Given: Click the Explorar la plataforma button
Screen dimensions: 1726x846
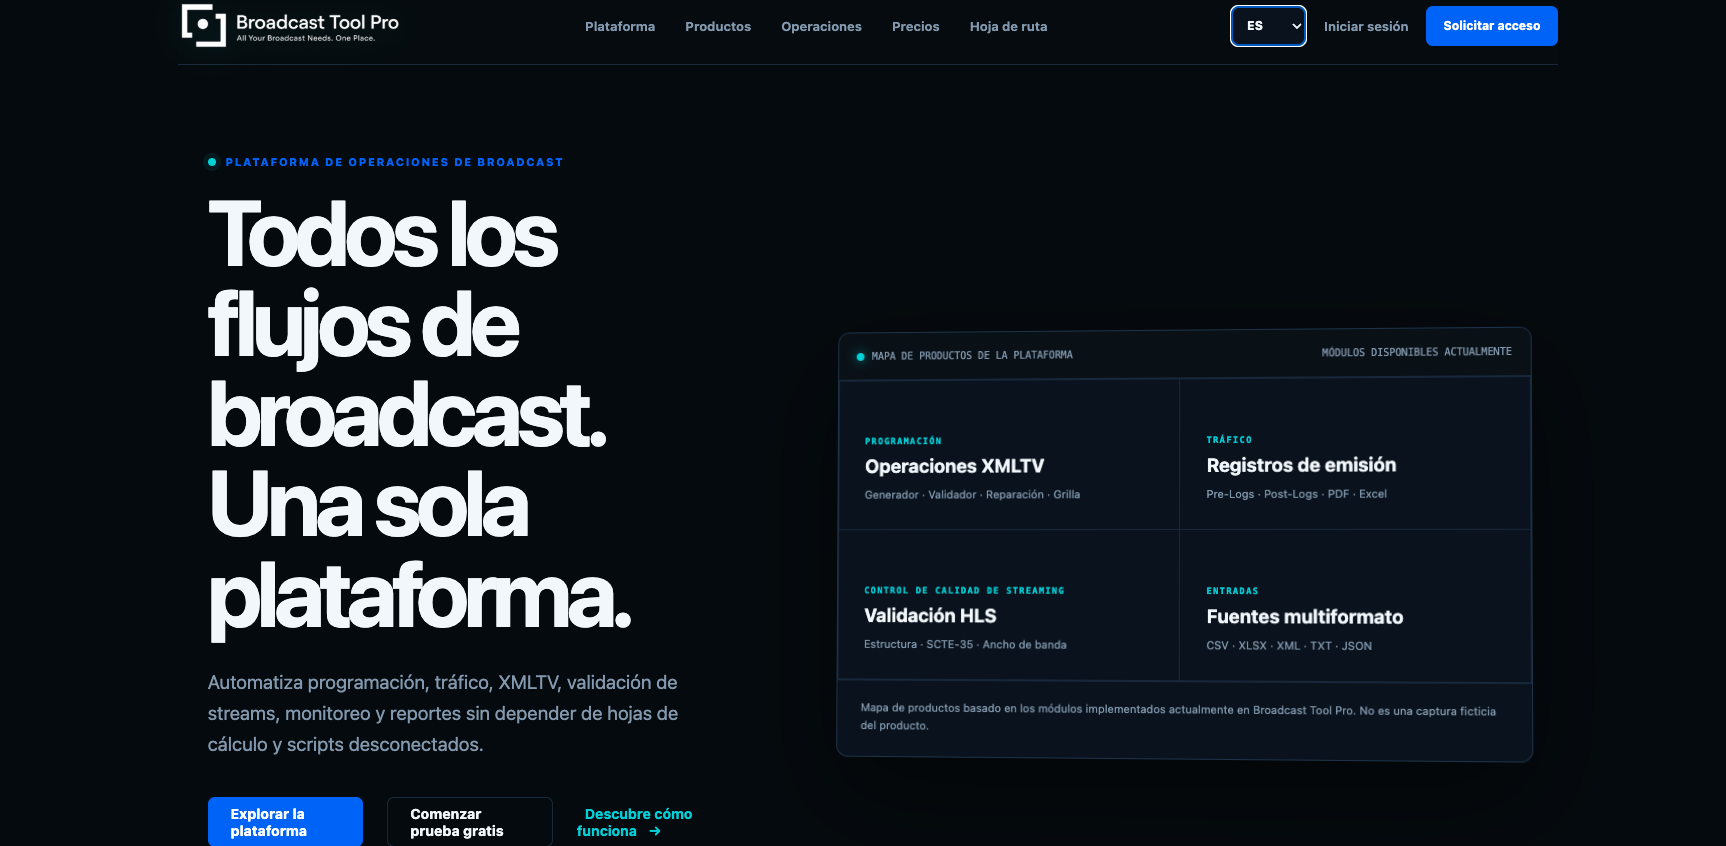Looking at the screenshot, I should click(x=285, y=822).
